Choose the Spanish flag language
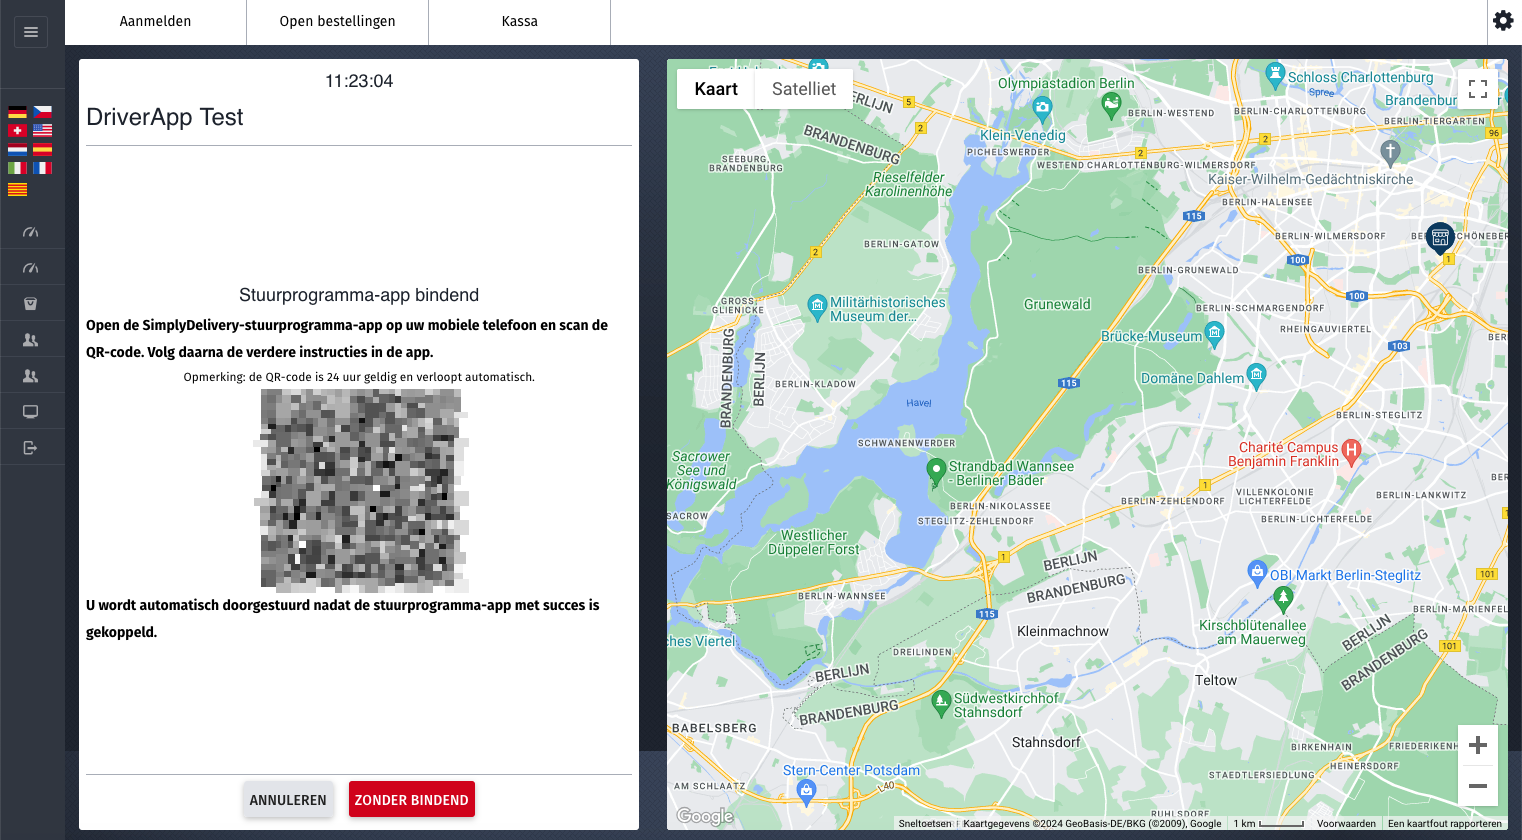The width and height of the screenshot is (1522, 840). pos(42,149)
